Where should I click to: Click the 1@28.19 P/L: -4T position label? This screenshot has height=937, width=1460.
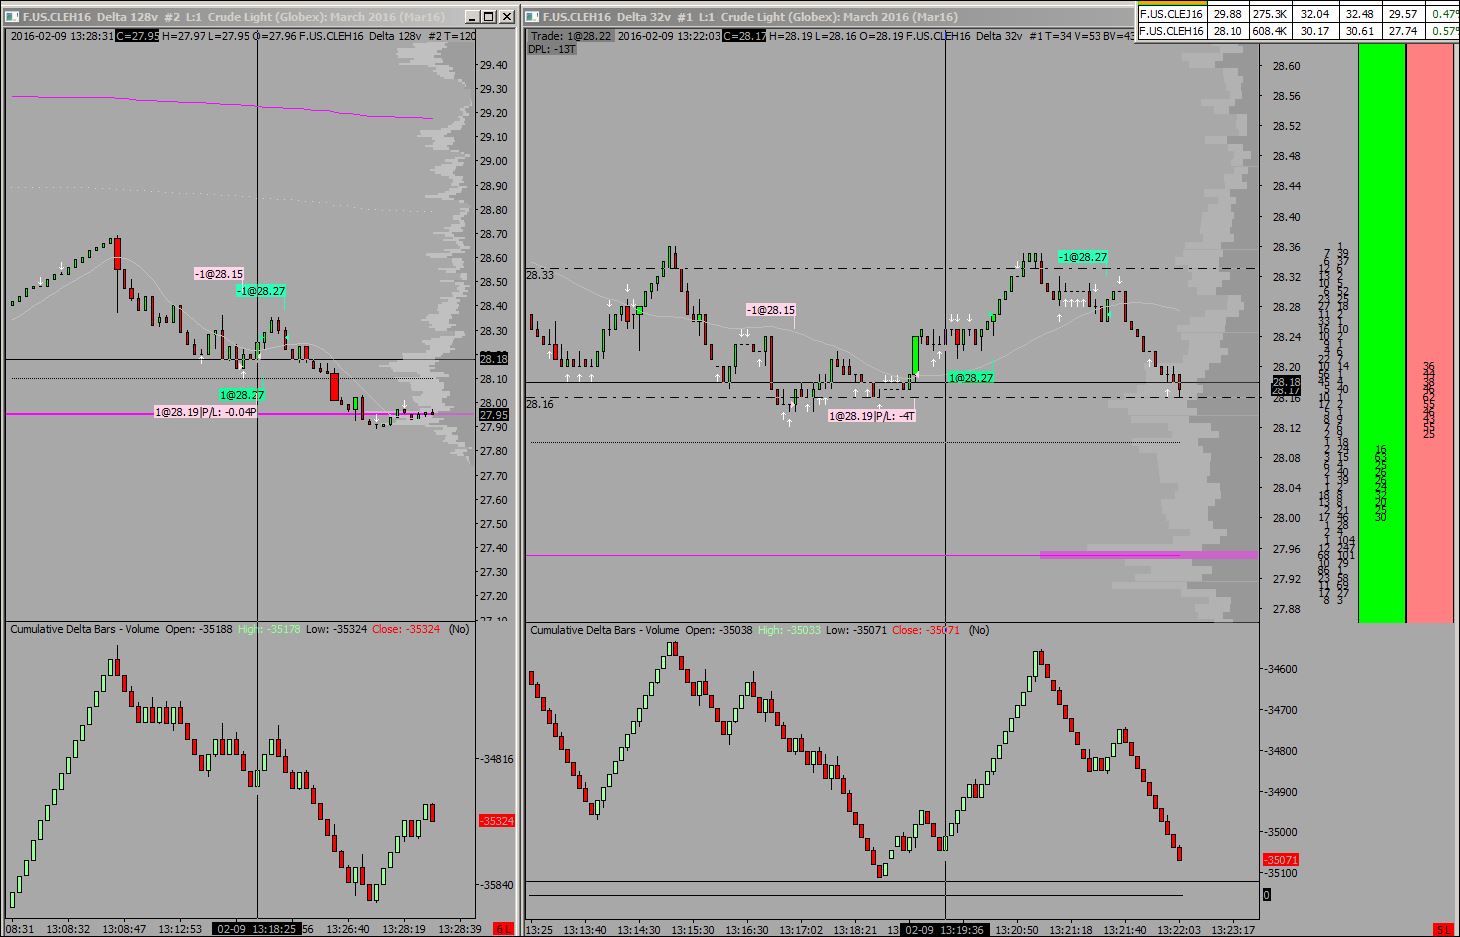point(872,416)
